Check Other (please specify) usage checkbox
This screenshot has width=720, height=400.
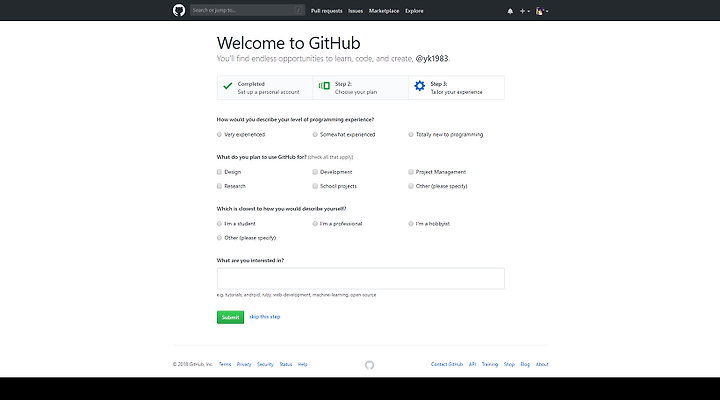click(411, 186)
